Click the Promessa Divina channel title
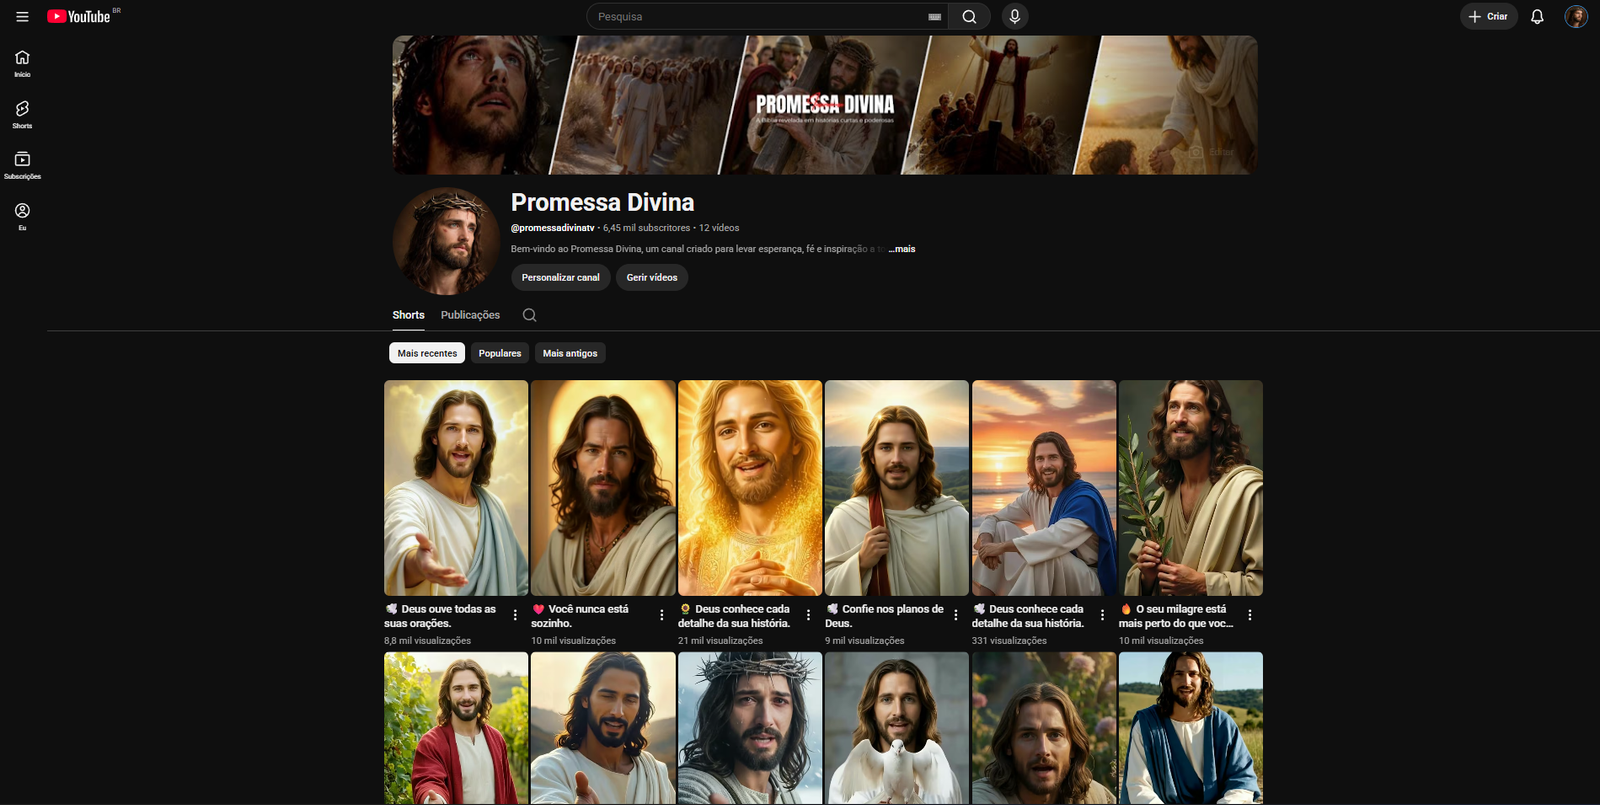The image size is (1600, 805). (x=602, y=203)
